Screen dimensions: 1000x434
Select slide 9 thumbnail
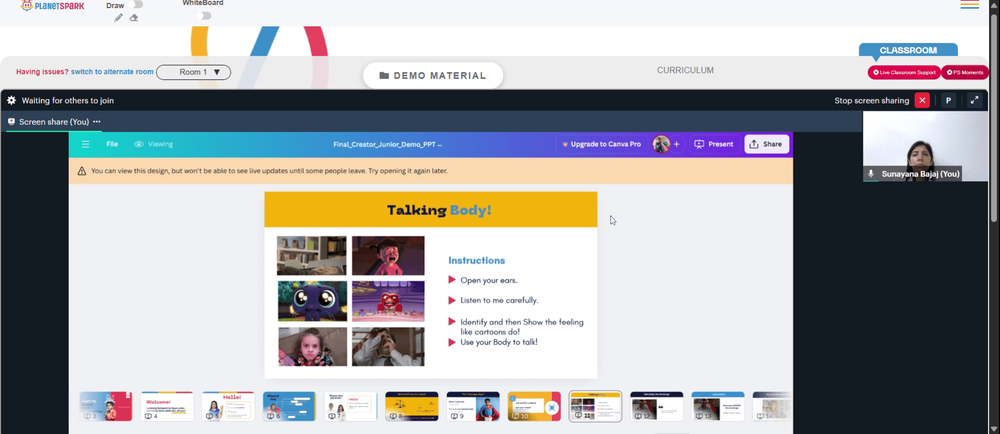tap(473, 407)
